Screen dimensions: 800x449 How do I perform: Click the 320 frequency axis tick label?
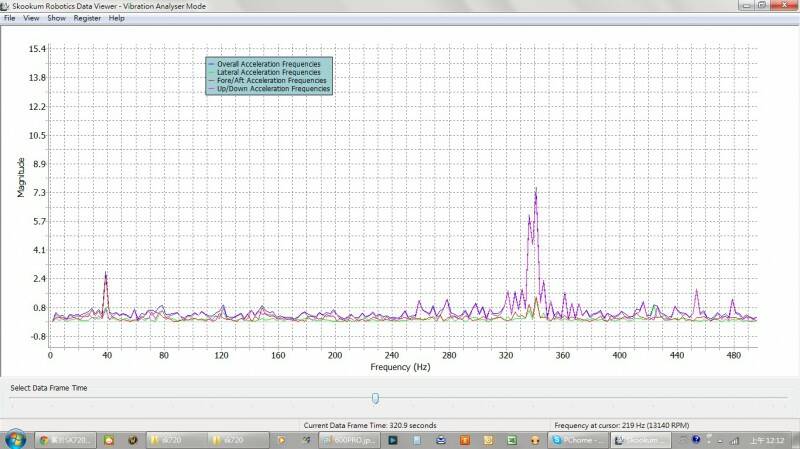[x=506, y=355]
